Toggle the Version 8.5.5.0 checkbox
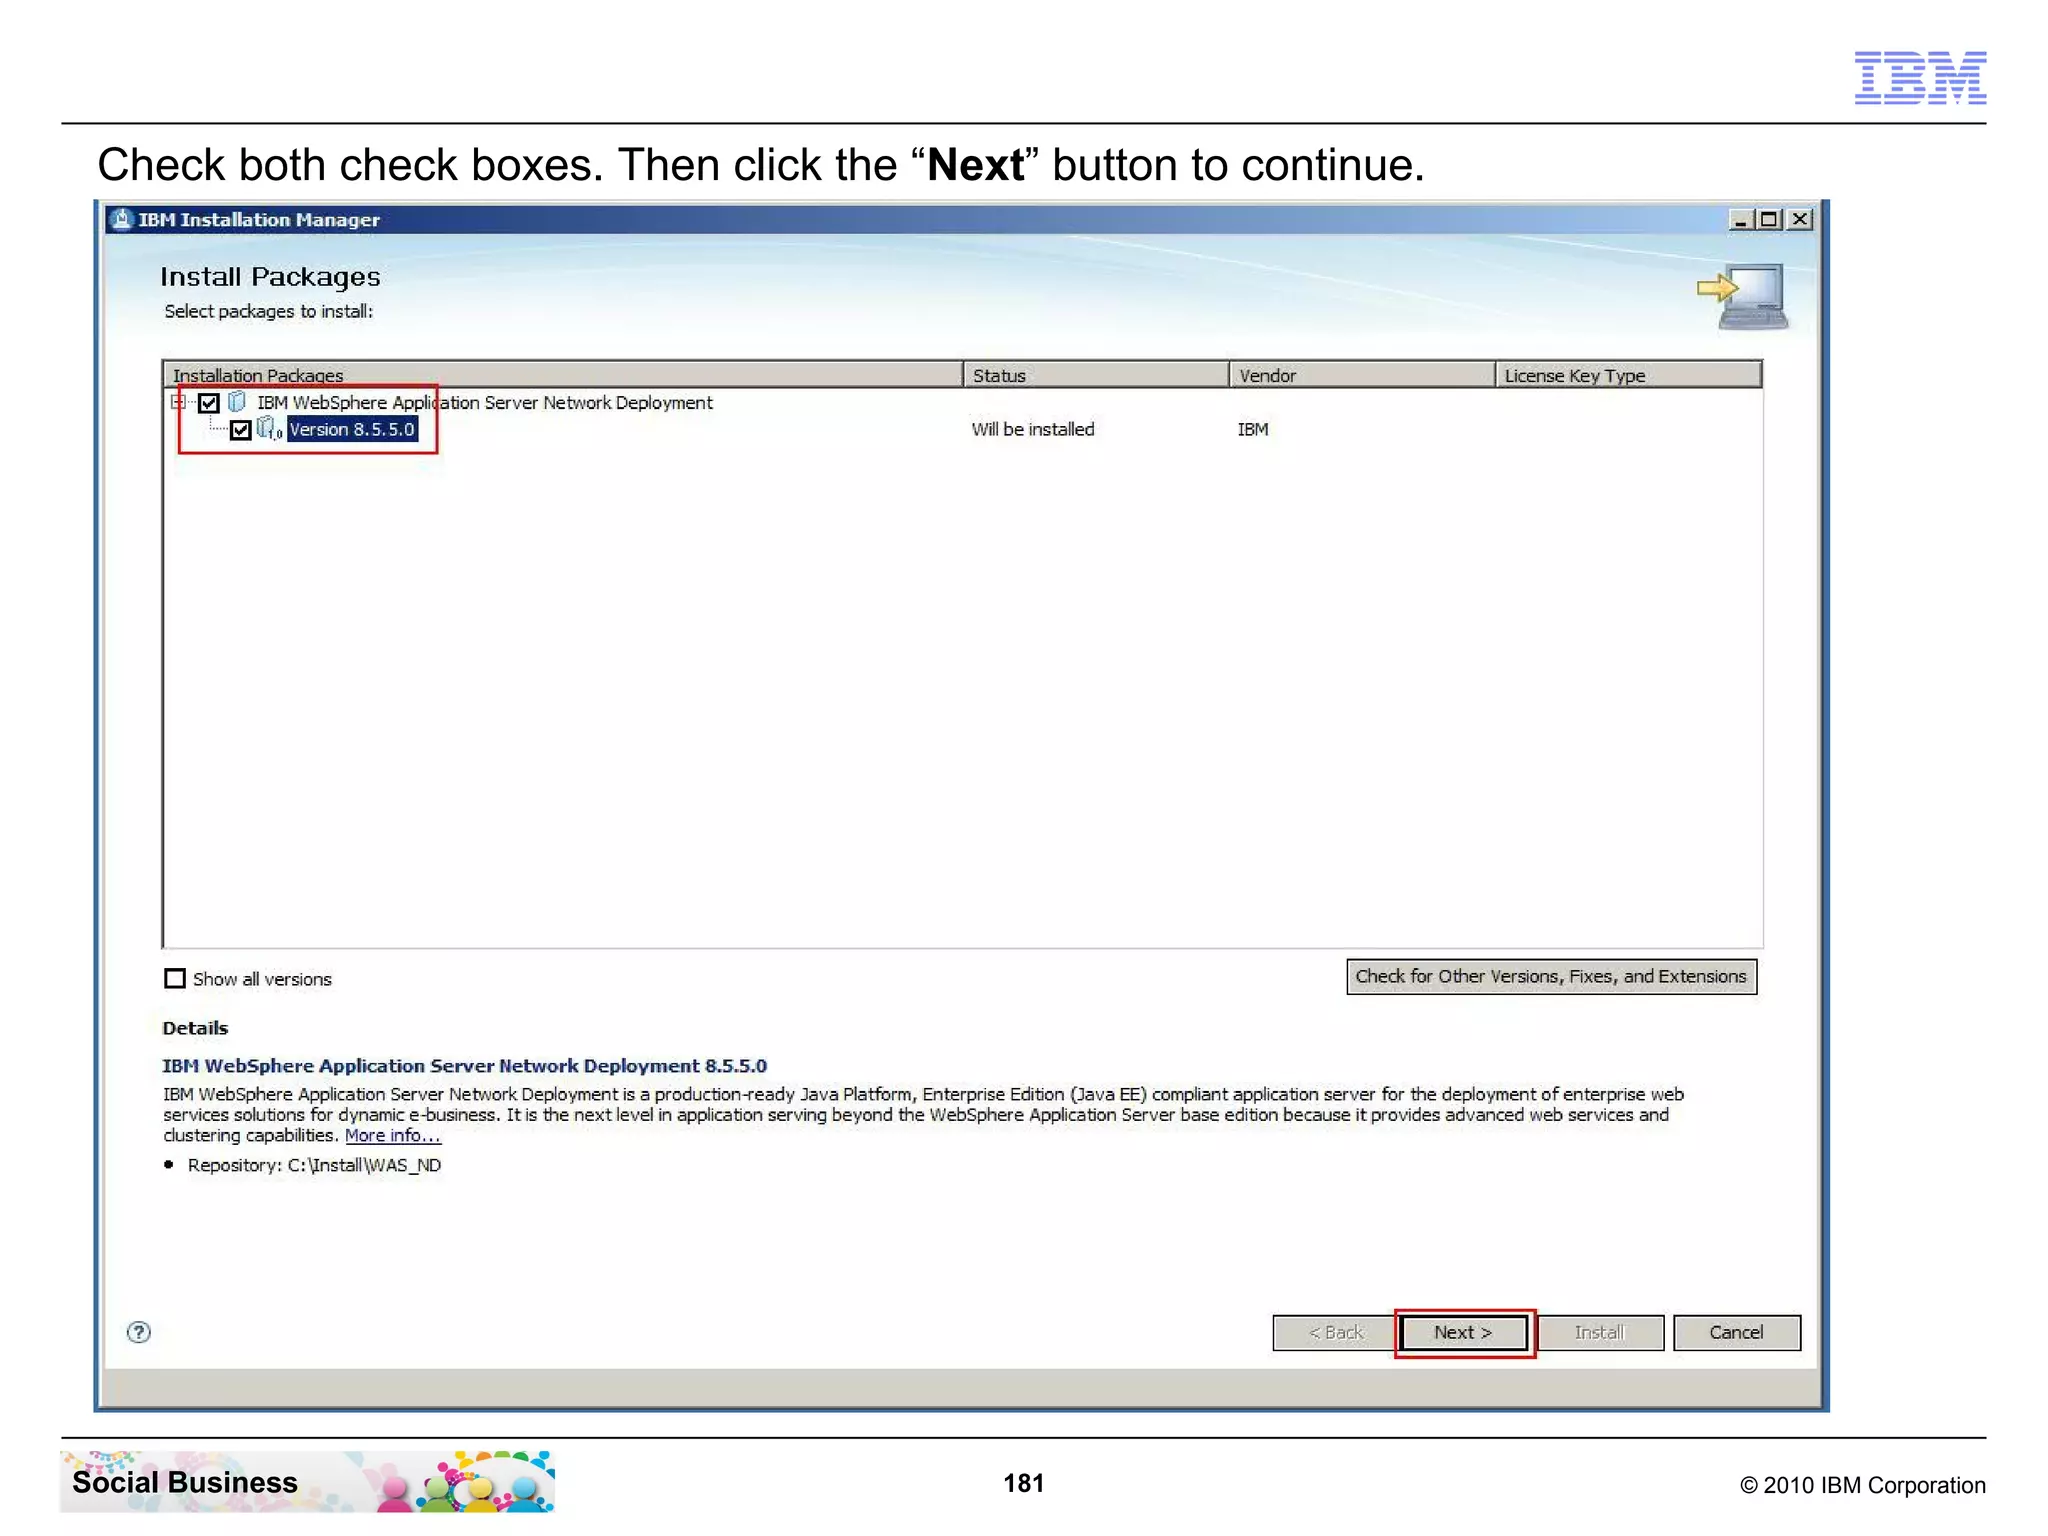2048x1536 pixels. [240, 430]
